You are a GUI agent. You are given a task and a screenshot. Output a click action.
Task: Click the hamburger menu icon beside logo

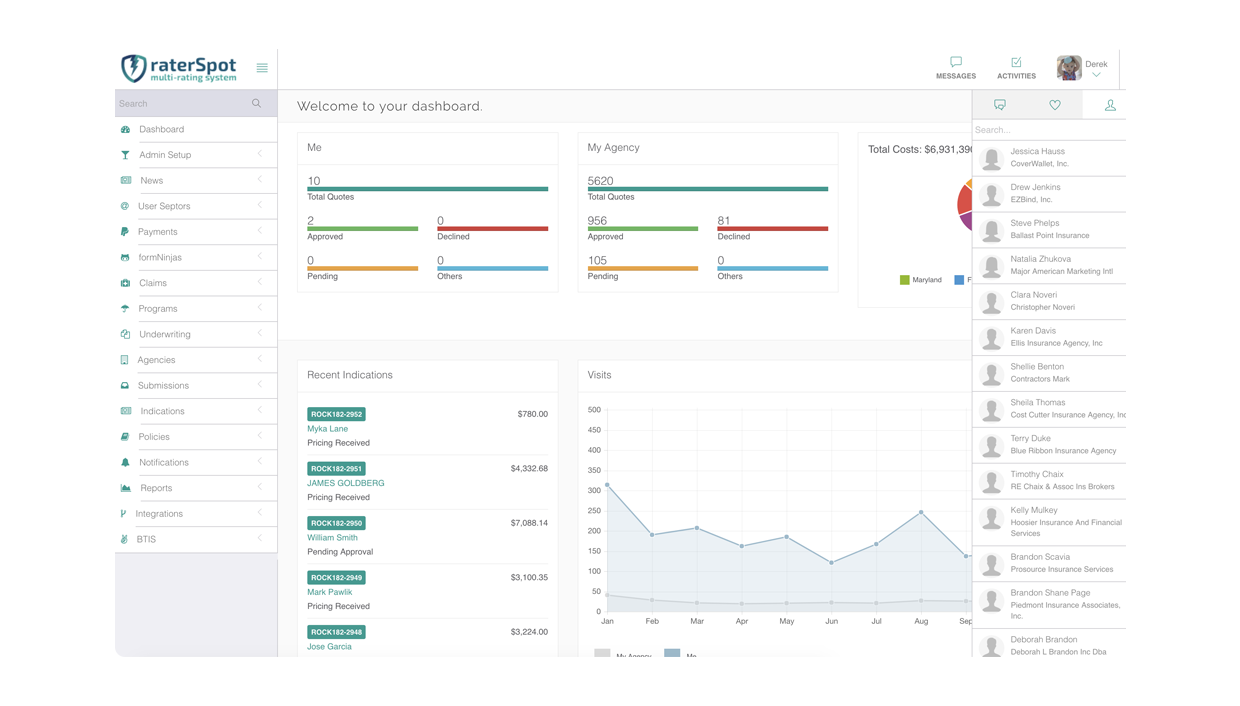262,68
